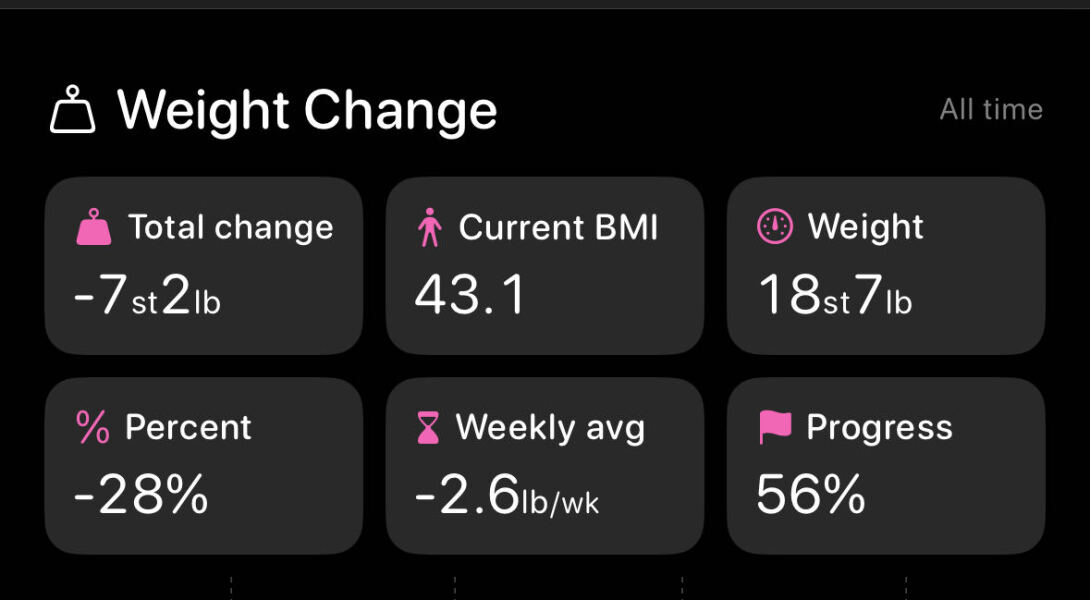
Task: Tap the 56% progress value
Action: coord(810,496)
